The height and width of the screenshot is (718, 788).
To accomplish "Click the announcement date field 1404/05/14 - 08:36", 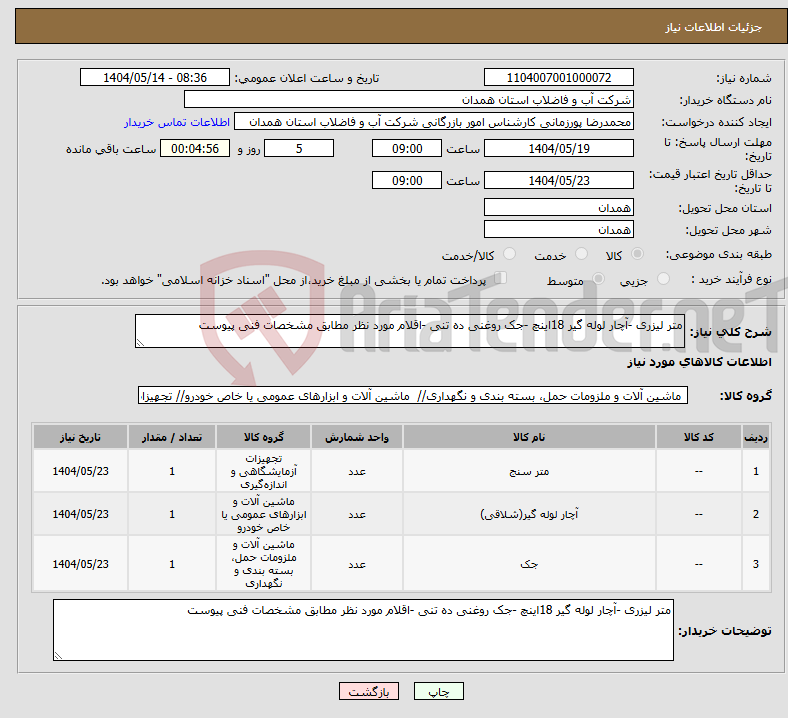I will 155,78.
